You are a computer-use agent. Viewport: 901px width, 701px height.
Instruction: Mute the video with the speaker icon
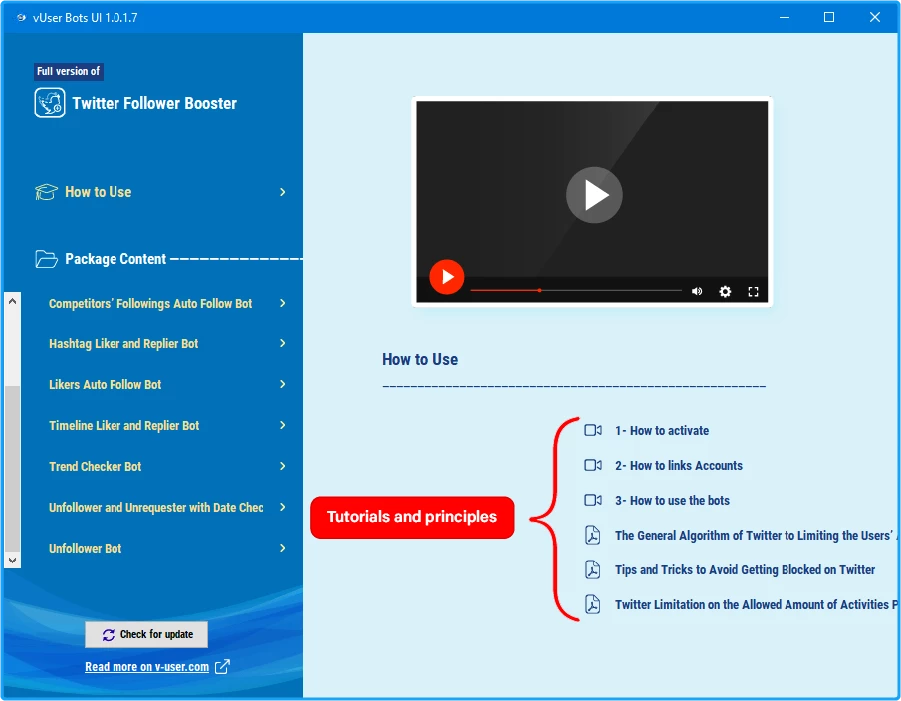click(697, 291)
